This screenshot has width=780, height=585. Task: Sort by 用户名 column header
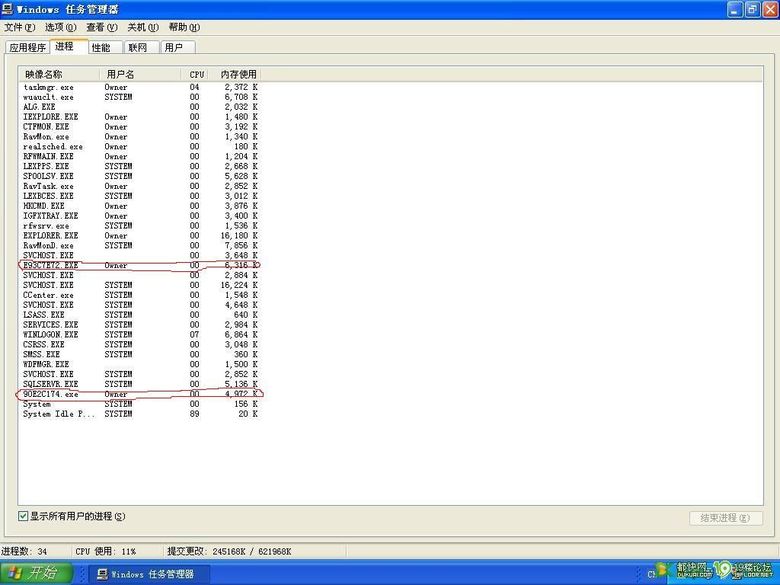tap(140, 74)
